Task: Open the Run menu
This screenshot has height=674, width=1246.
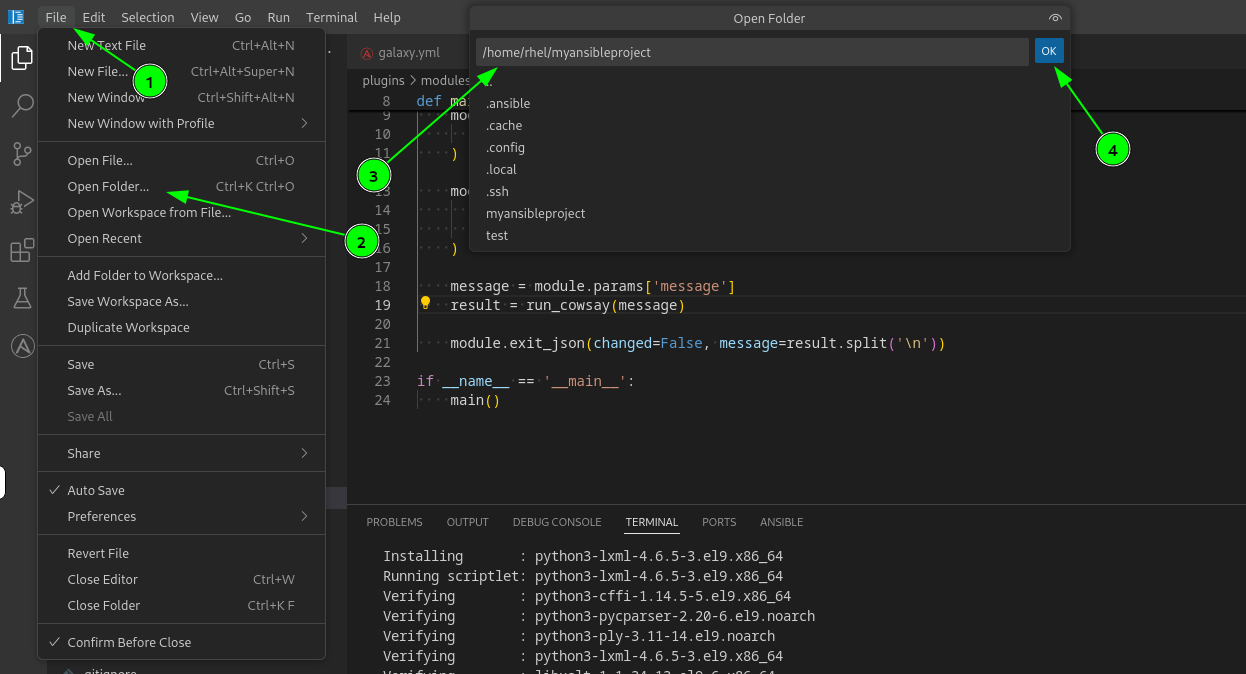Action: (279, 17)
